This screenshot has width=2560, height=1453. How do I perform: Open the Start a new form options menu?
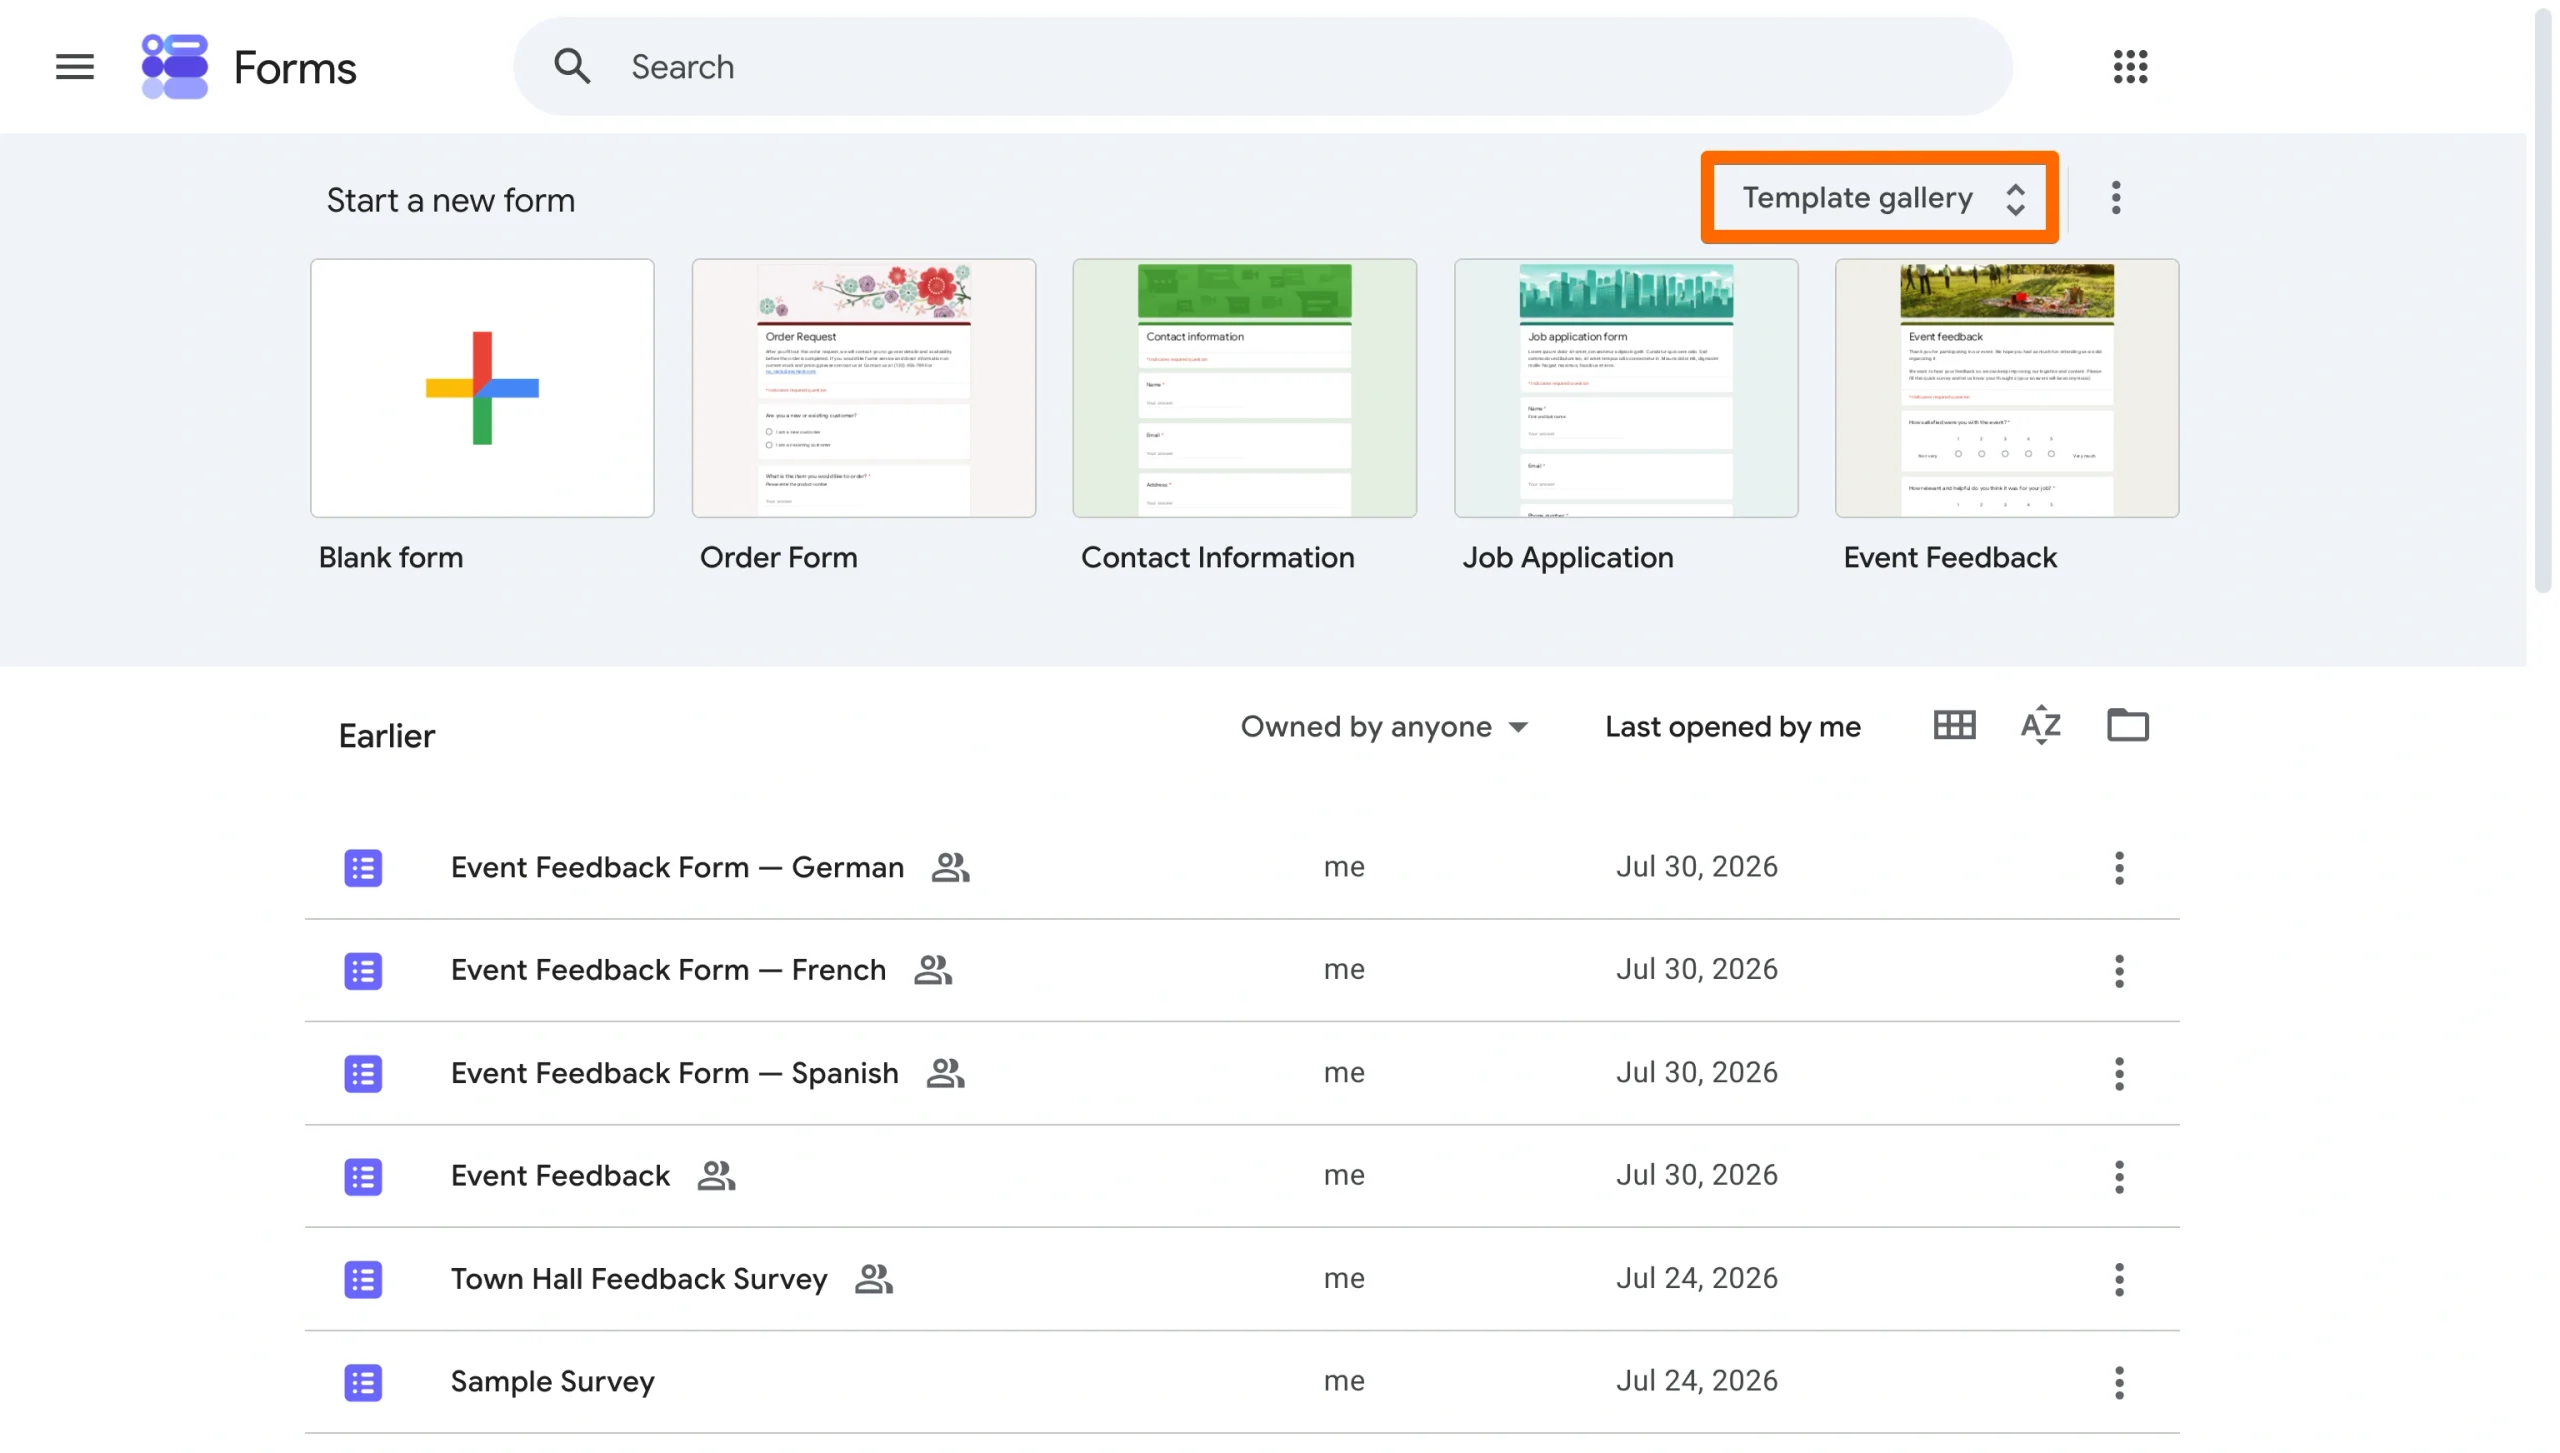(2116, 198)
